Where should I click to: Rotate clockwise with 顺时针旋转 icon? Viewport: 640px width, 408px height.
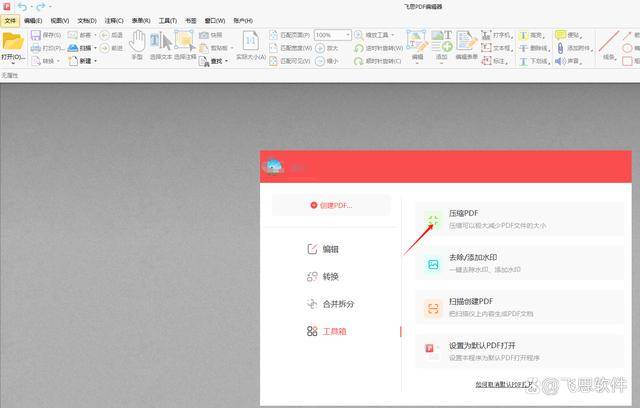[359, 61]
